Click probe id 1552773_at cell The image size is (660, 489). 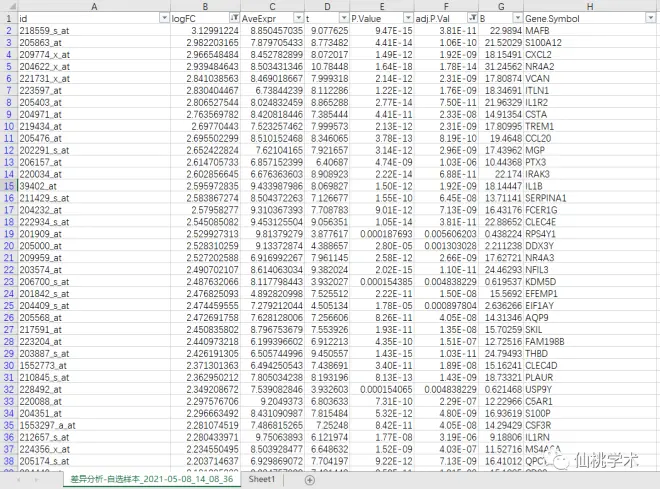coord(94,366)
